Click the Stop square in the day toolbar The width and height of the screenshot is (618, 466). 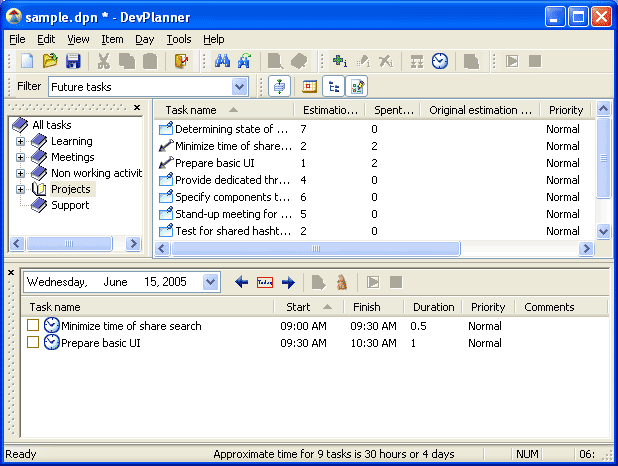[x=396, y=282]
